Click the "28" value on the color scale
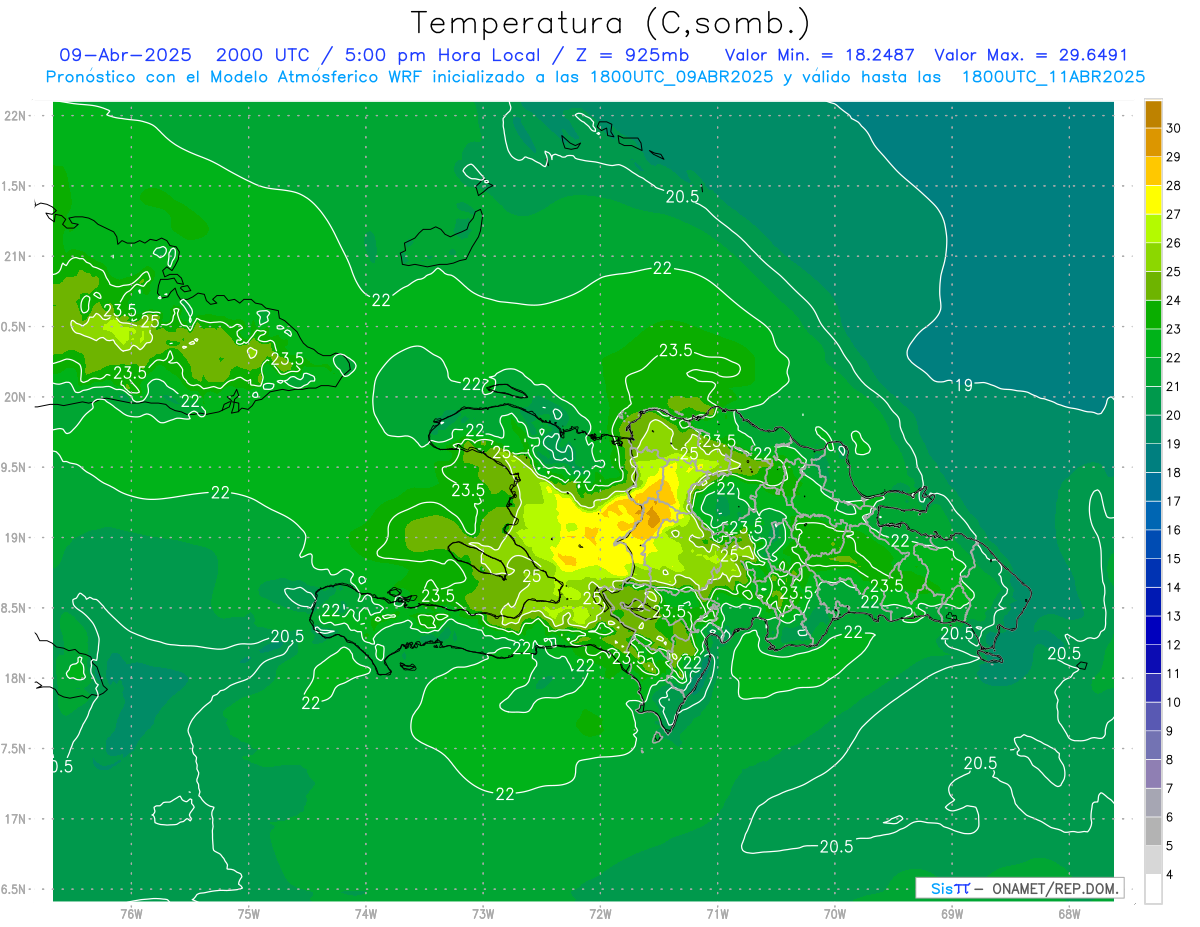 tap(1174, 185)
